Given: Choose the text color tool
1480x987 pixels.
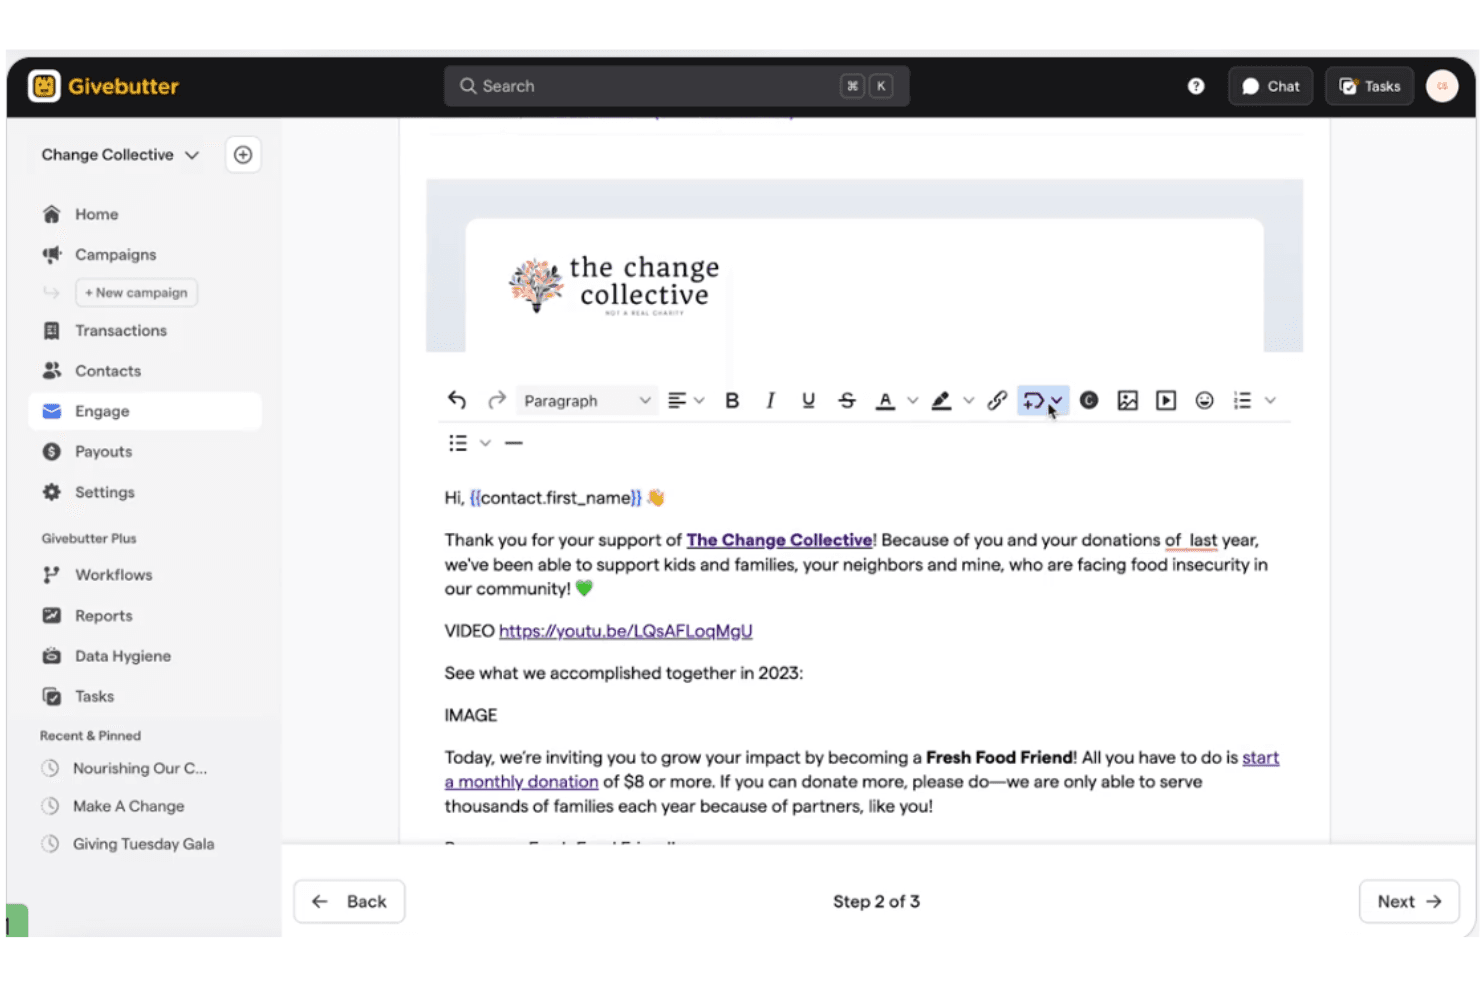Looking at the screenshot, I should click(x=885, y=401).
